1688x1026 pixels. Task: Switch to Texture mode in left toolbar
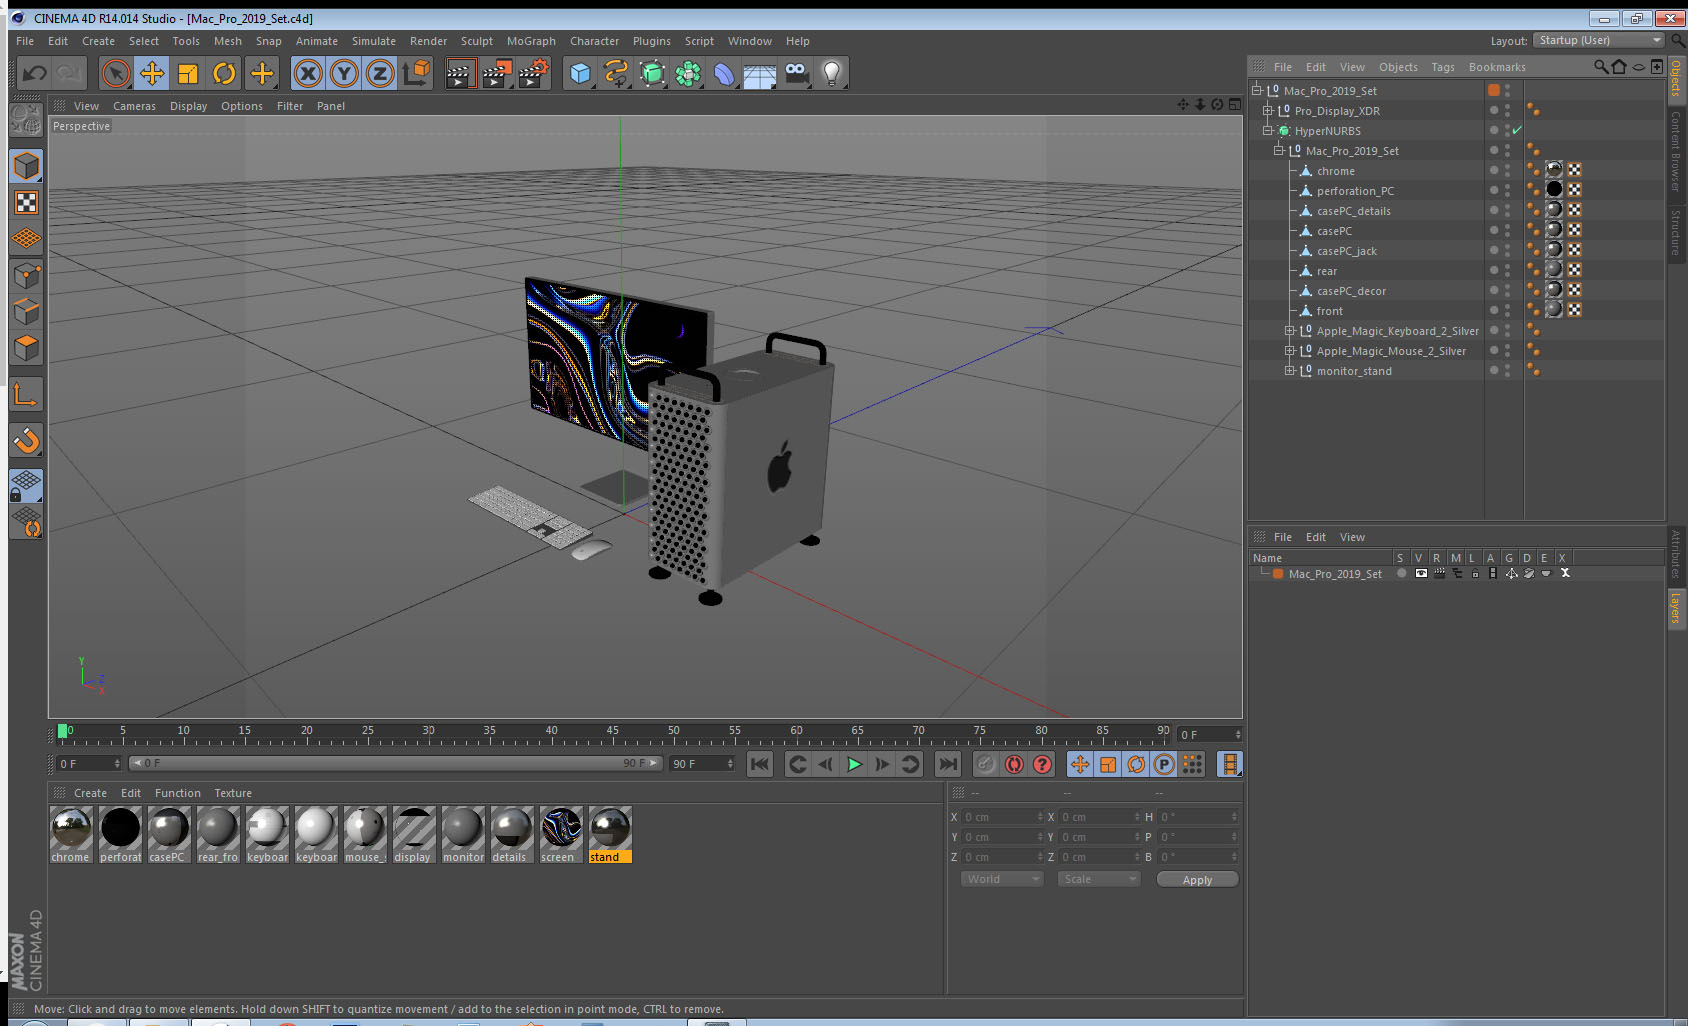pos(26,203)
